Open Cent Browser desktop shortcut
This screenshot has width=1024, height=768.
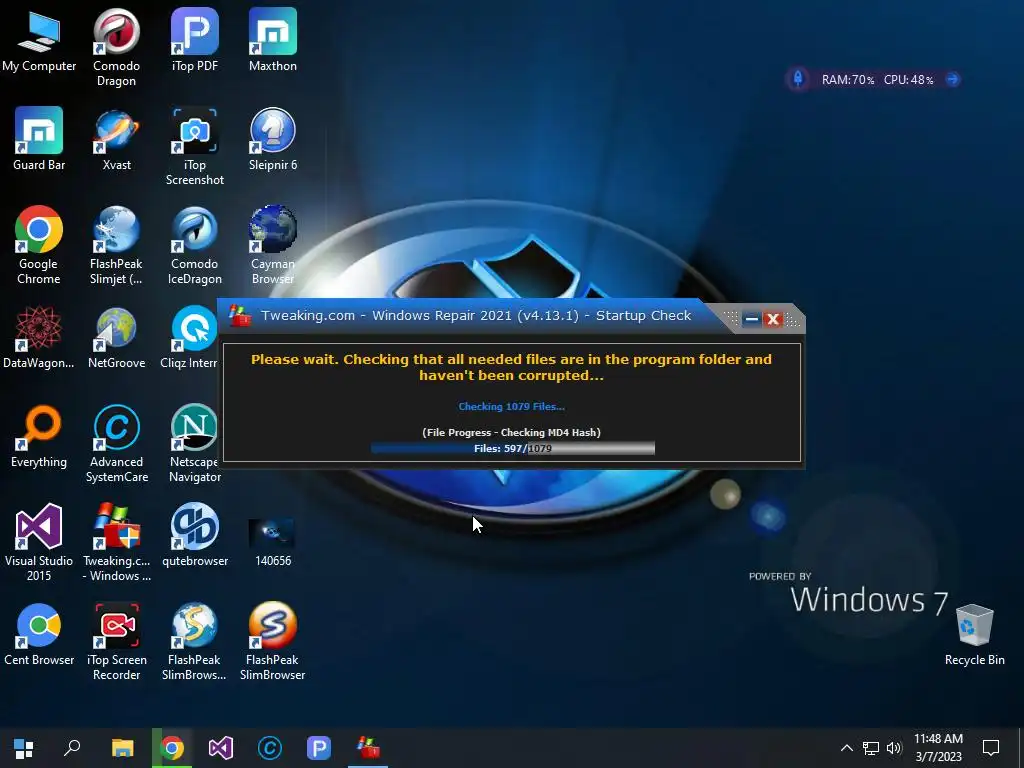click(39, 635)
